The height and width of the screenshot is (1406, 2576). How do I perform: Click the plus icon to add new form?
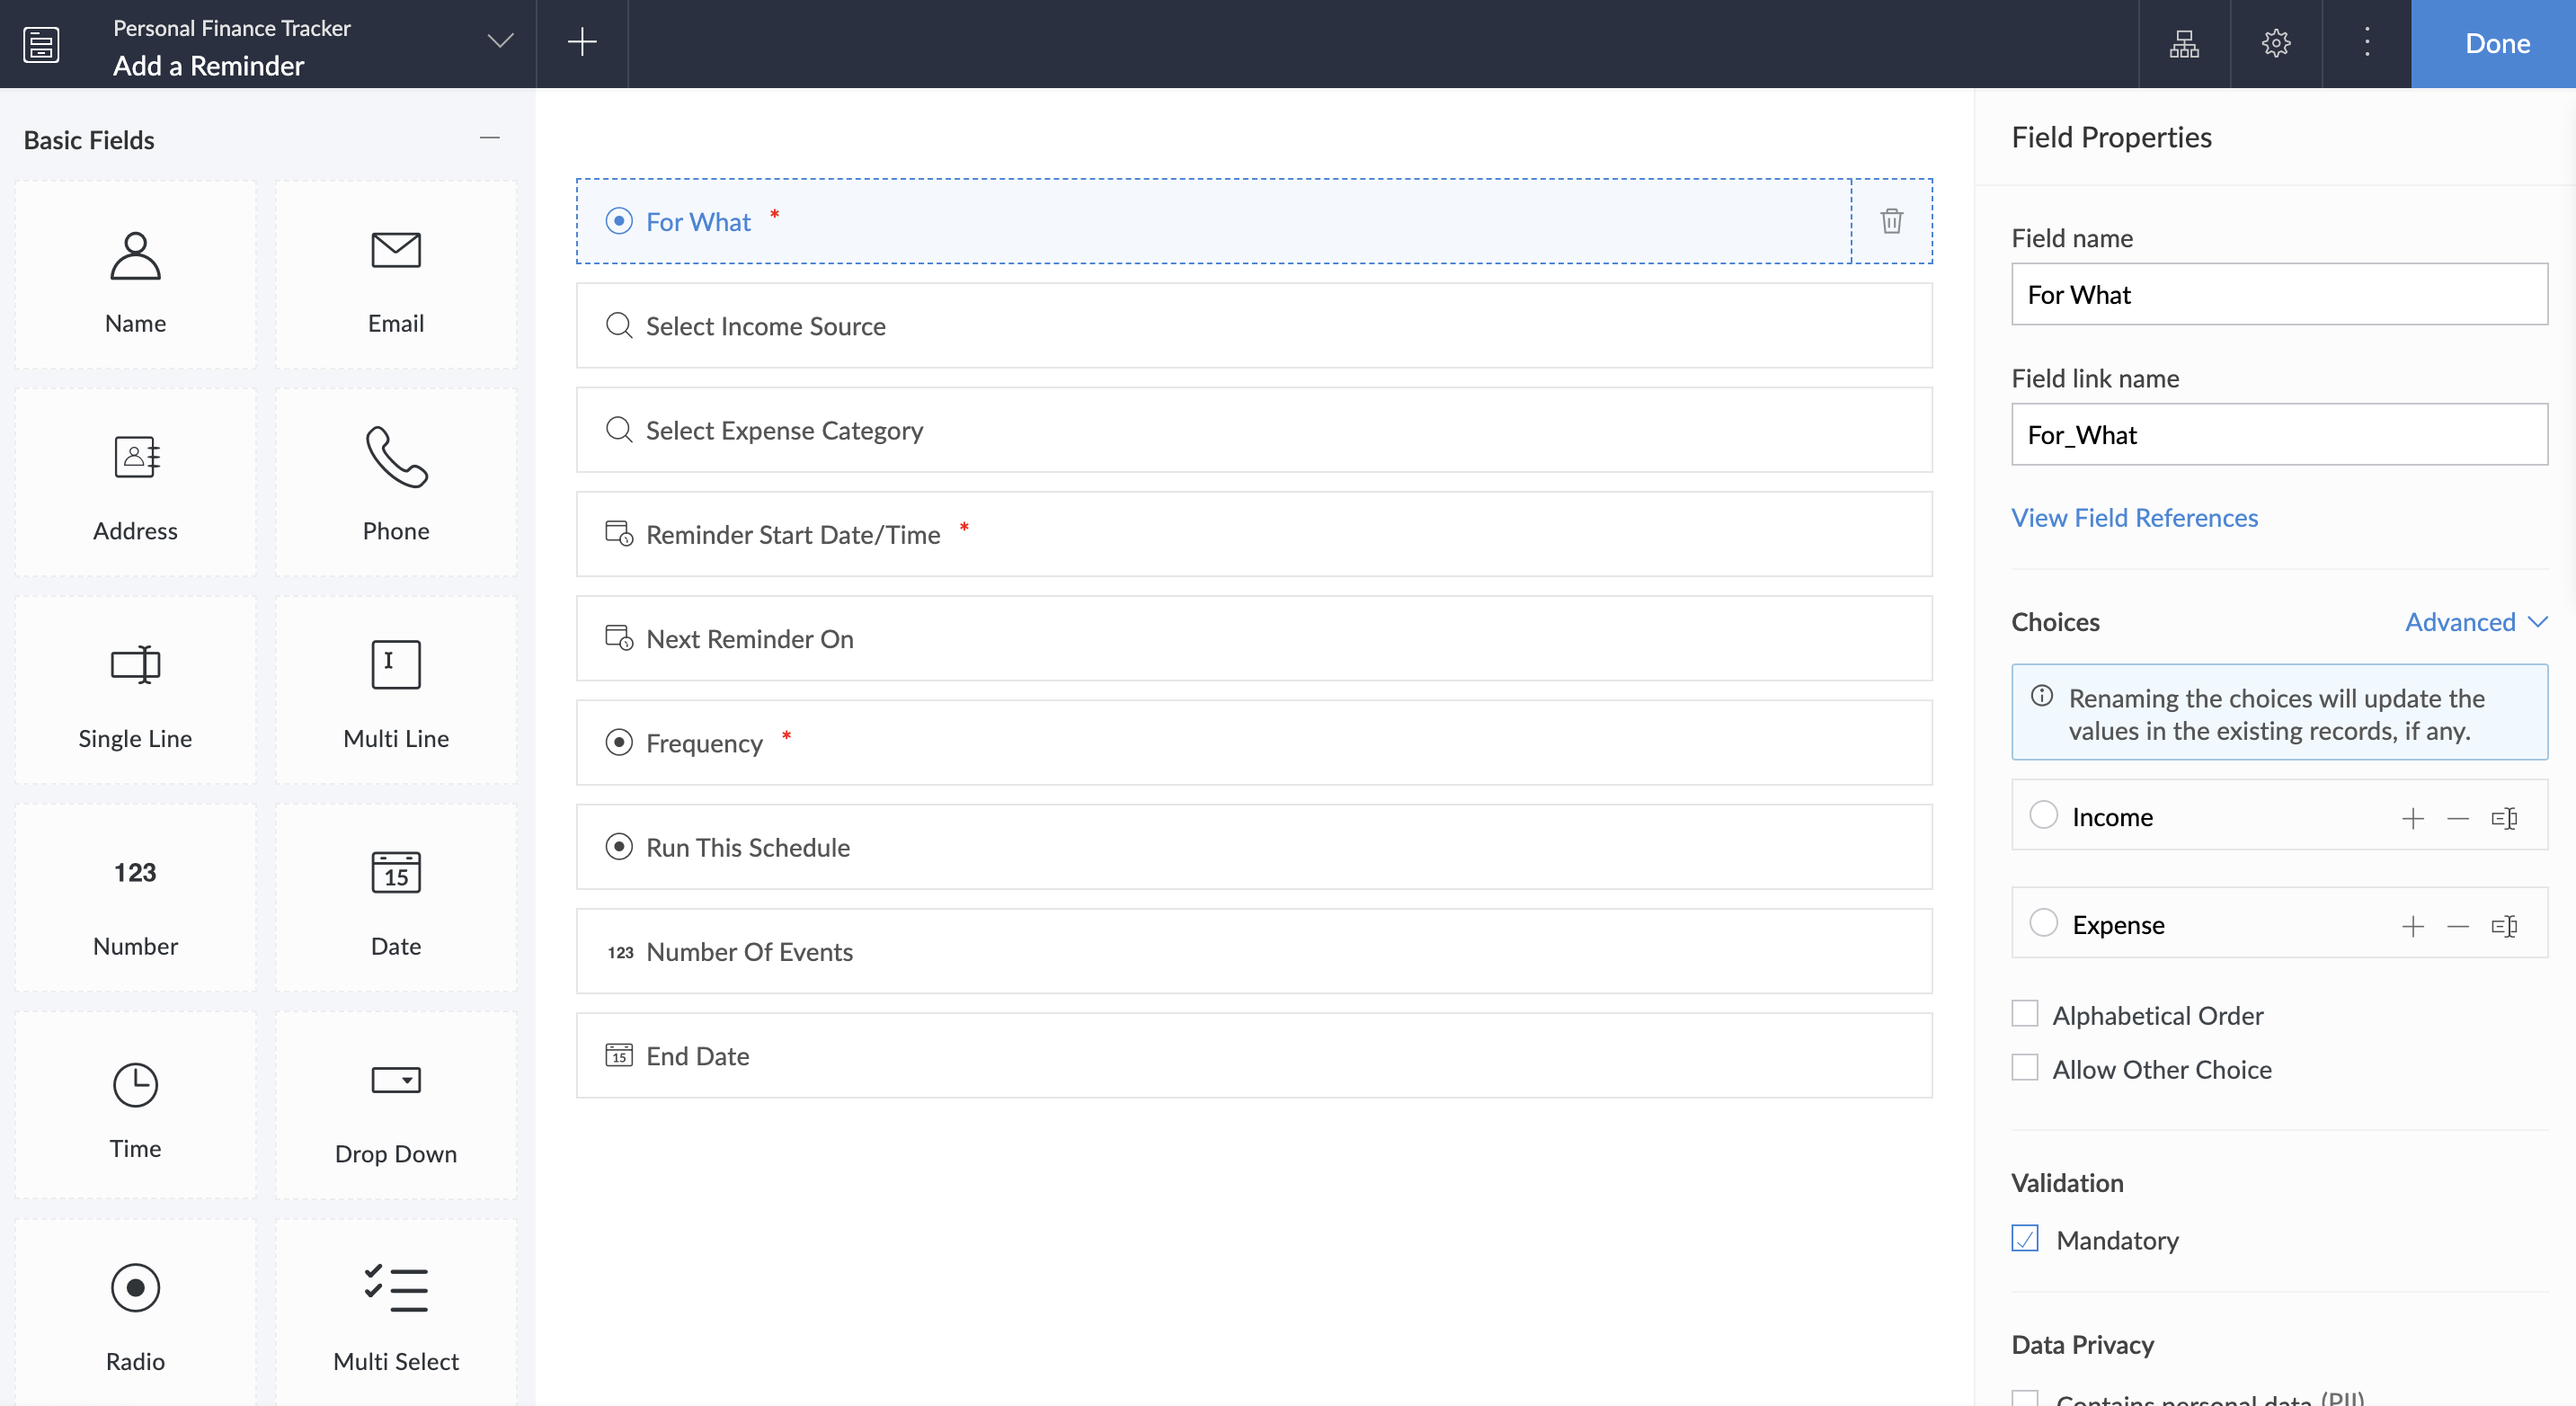582,43
